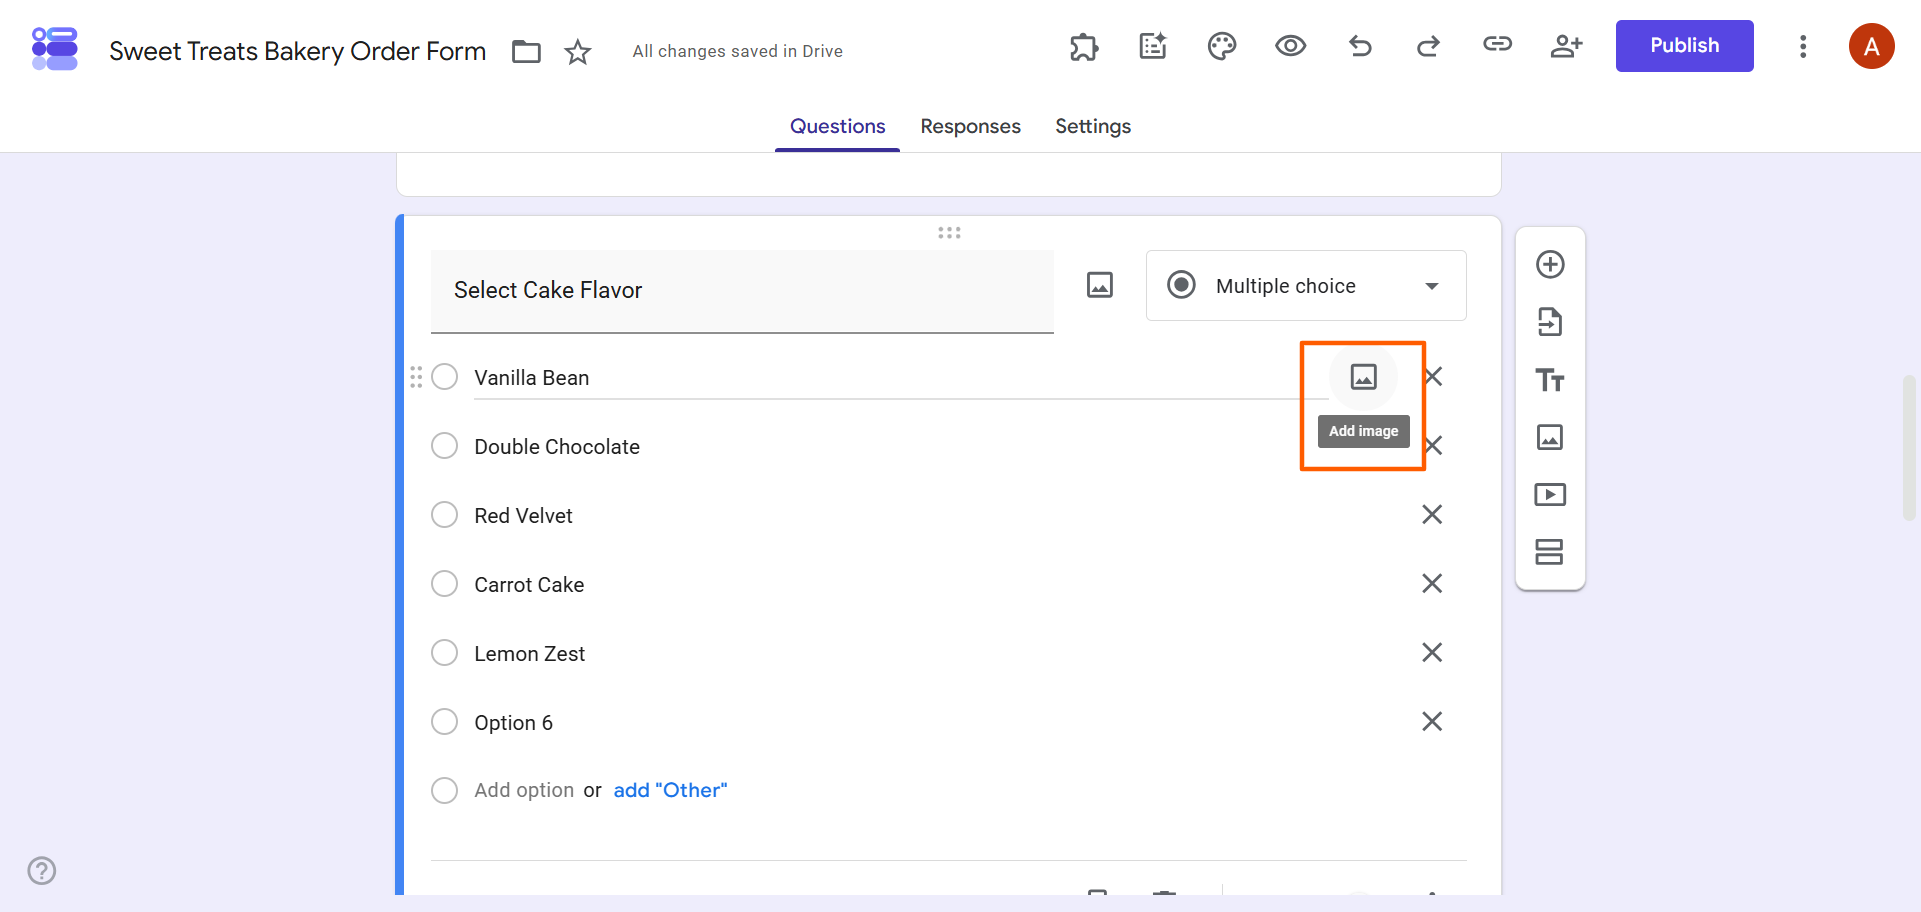This screenshot has width=1921, height=912.
Task: Select the Double Chocolate radio button
Action: 444,446
